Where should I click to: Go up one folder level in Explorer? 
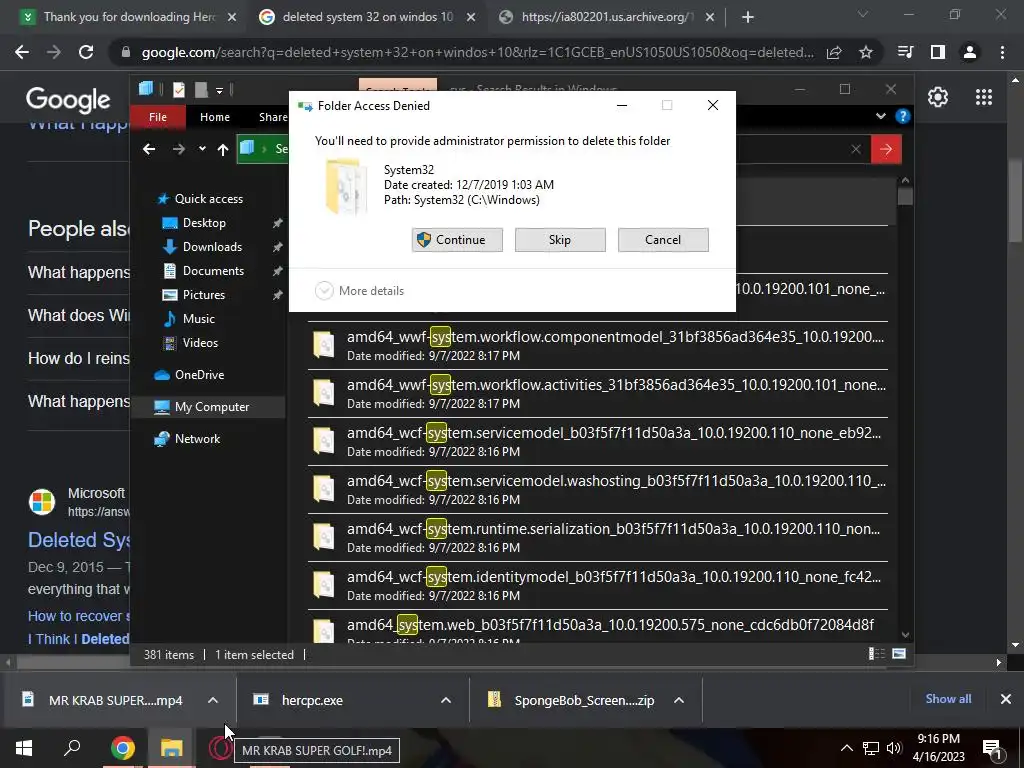coord(223,150)
